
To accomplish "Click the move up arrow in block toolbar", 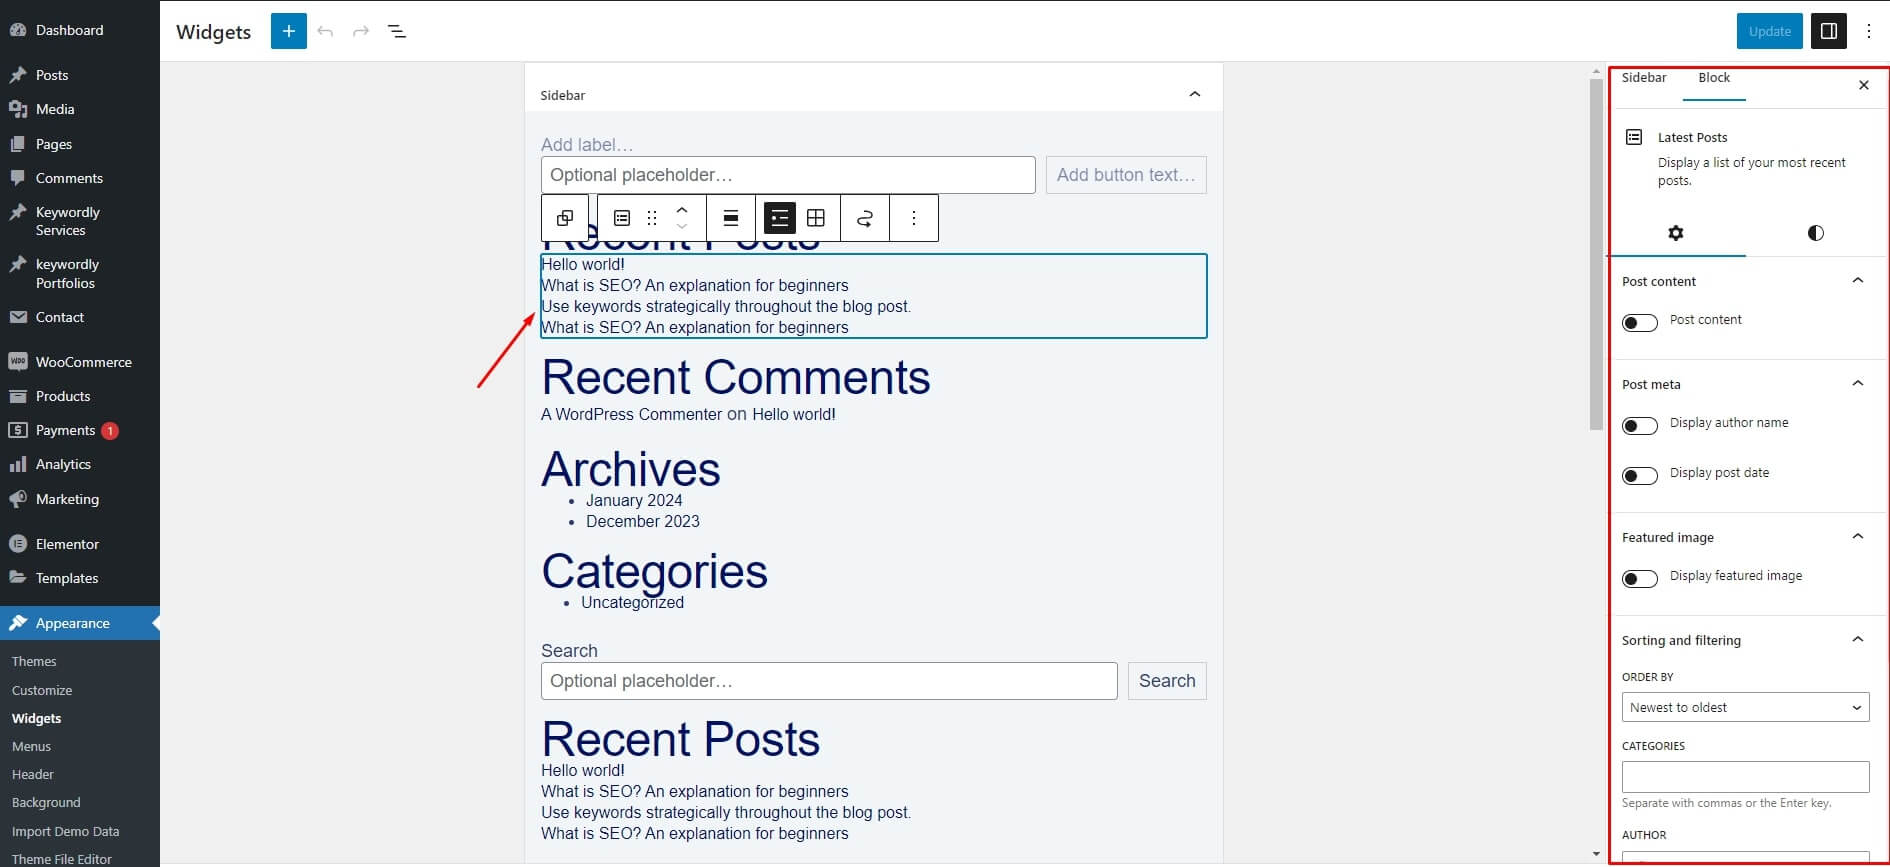I will click(x=682, y=210).
